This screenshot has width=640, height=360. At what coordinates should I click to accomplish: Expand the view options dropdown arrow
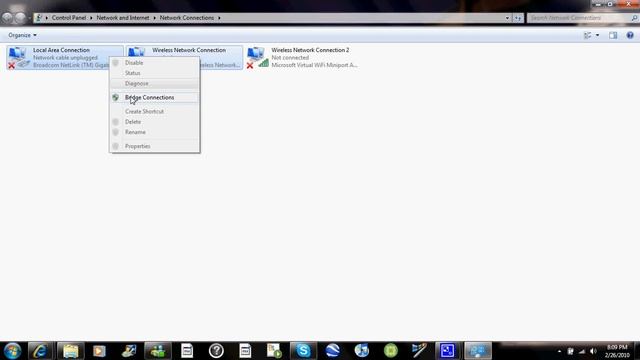pos(598,36)
